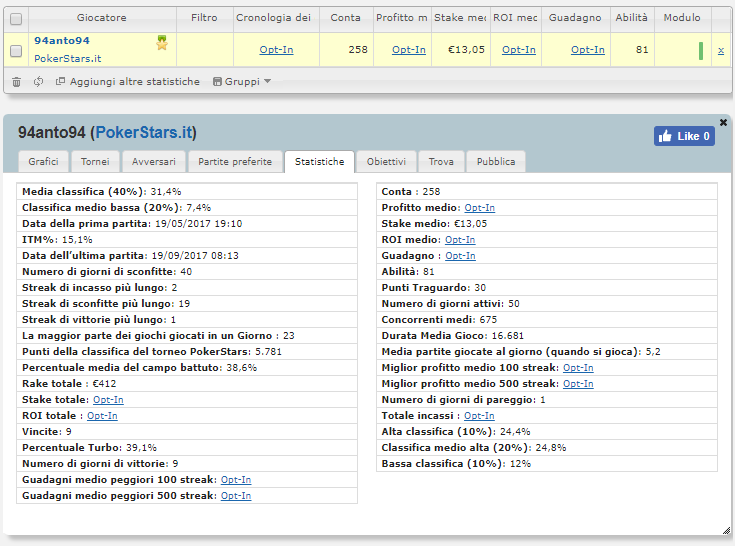Viewport: 735px width, 546px height.
Task: Click ITM%: 15,1% statistic row
Action: pyautogui.click(x=187, y=240)
